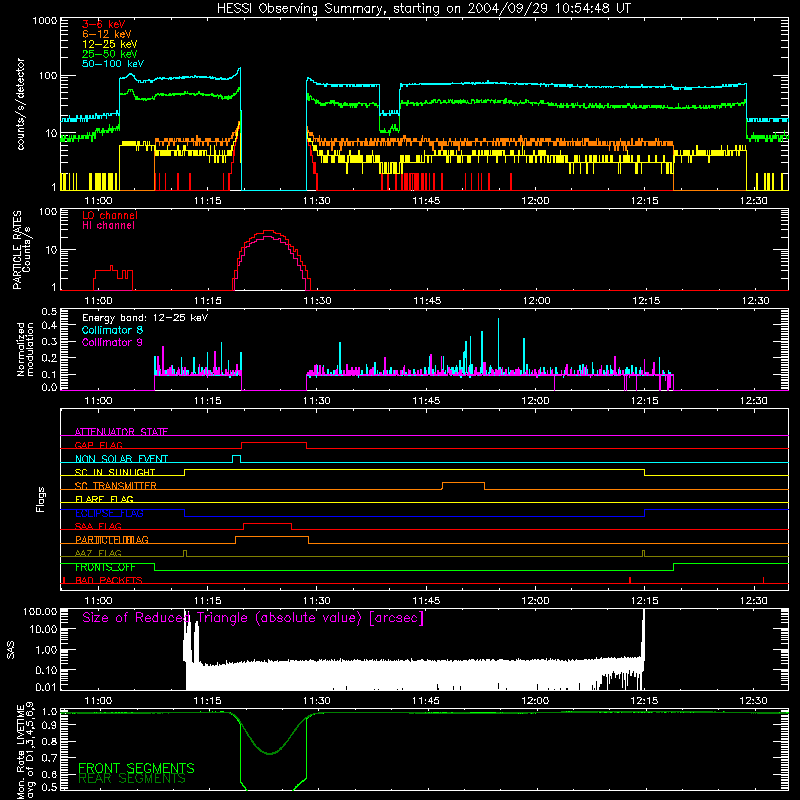Click the BAD_PACKETS flag label
800x800 pixels.
point(108,580)
